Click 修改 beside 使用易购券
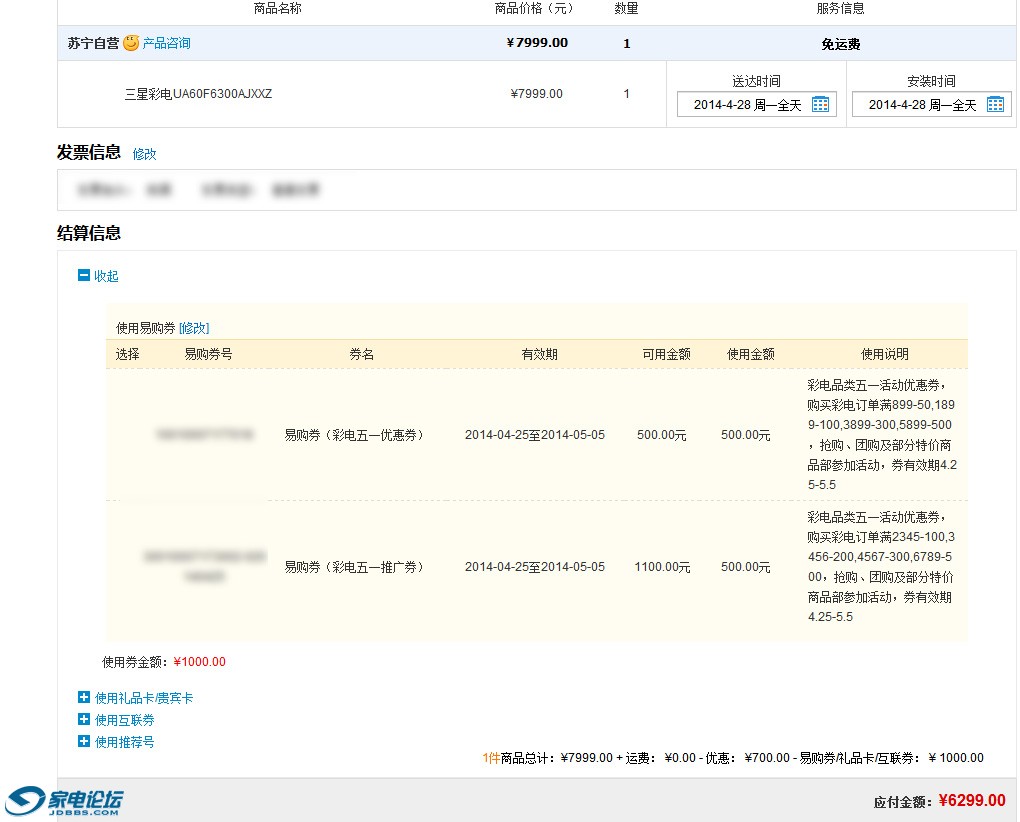The image size is (1020, 822). point(194,328)
